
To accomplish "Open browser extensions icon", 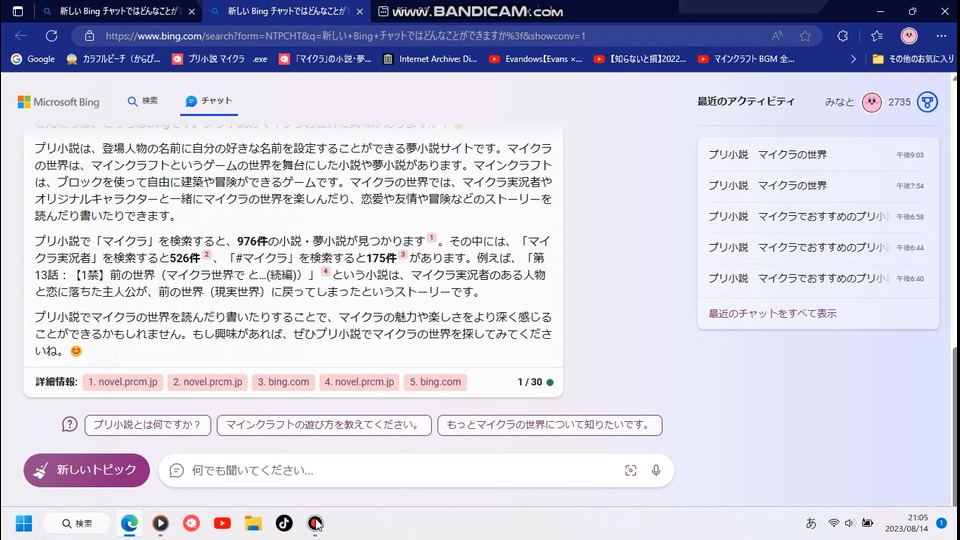I will click(x=842, y=36).
